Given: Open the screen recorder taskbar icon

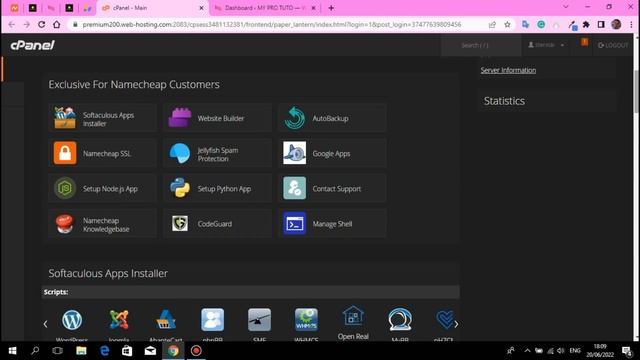Looking at the screenshot, I should (196, 351).
